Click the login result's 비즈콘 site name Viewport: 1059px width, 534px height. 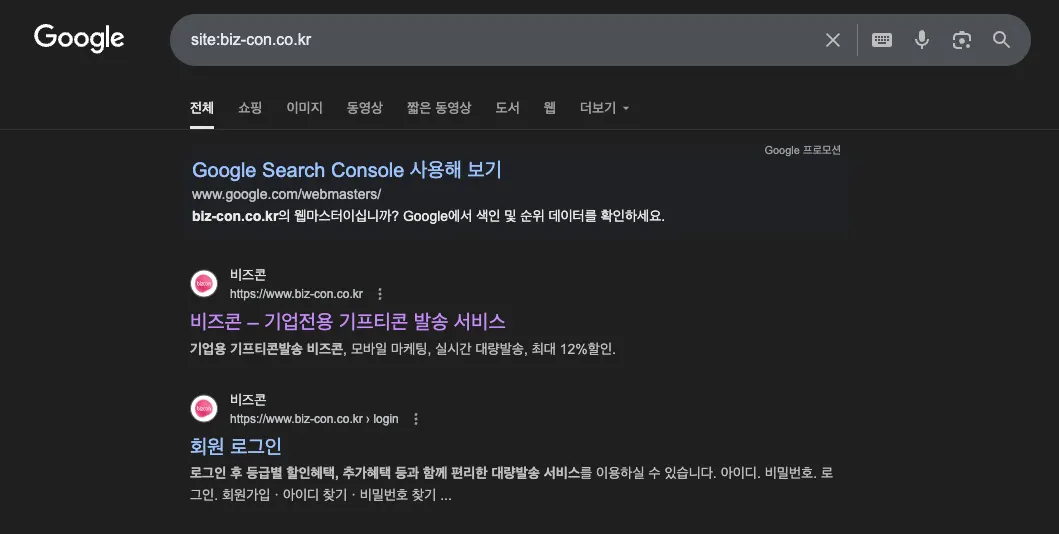[248, 400]
